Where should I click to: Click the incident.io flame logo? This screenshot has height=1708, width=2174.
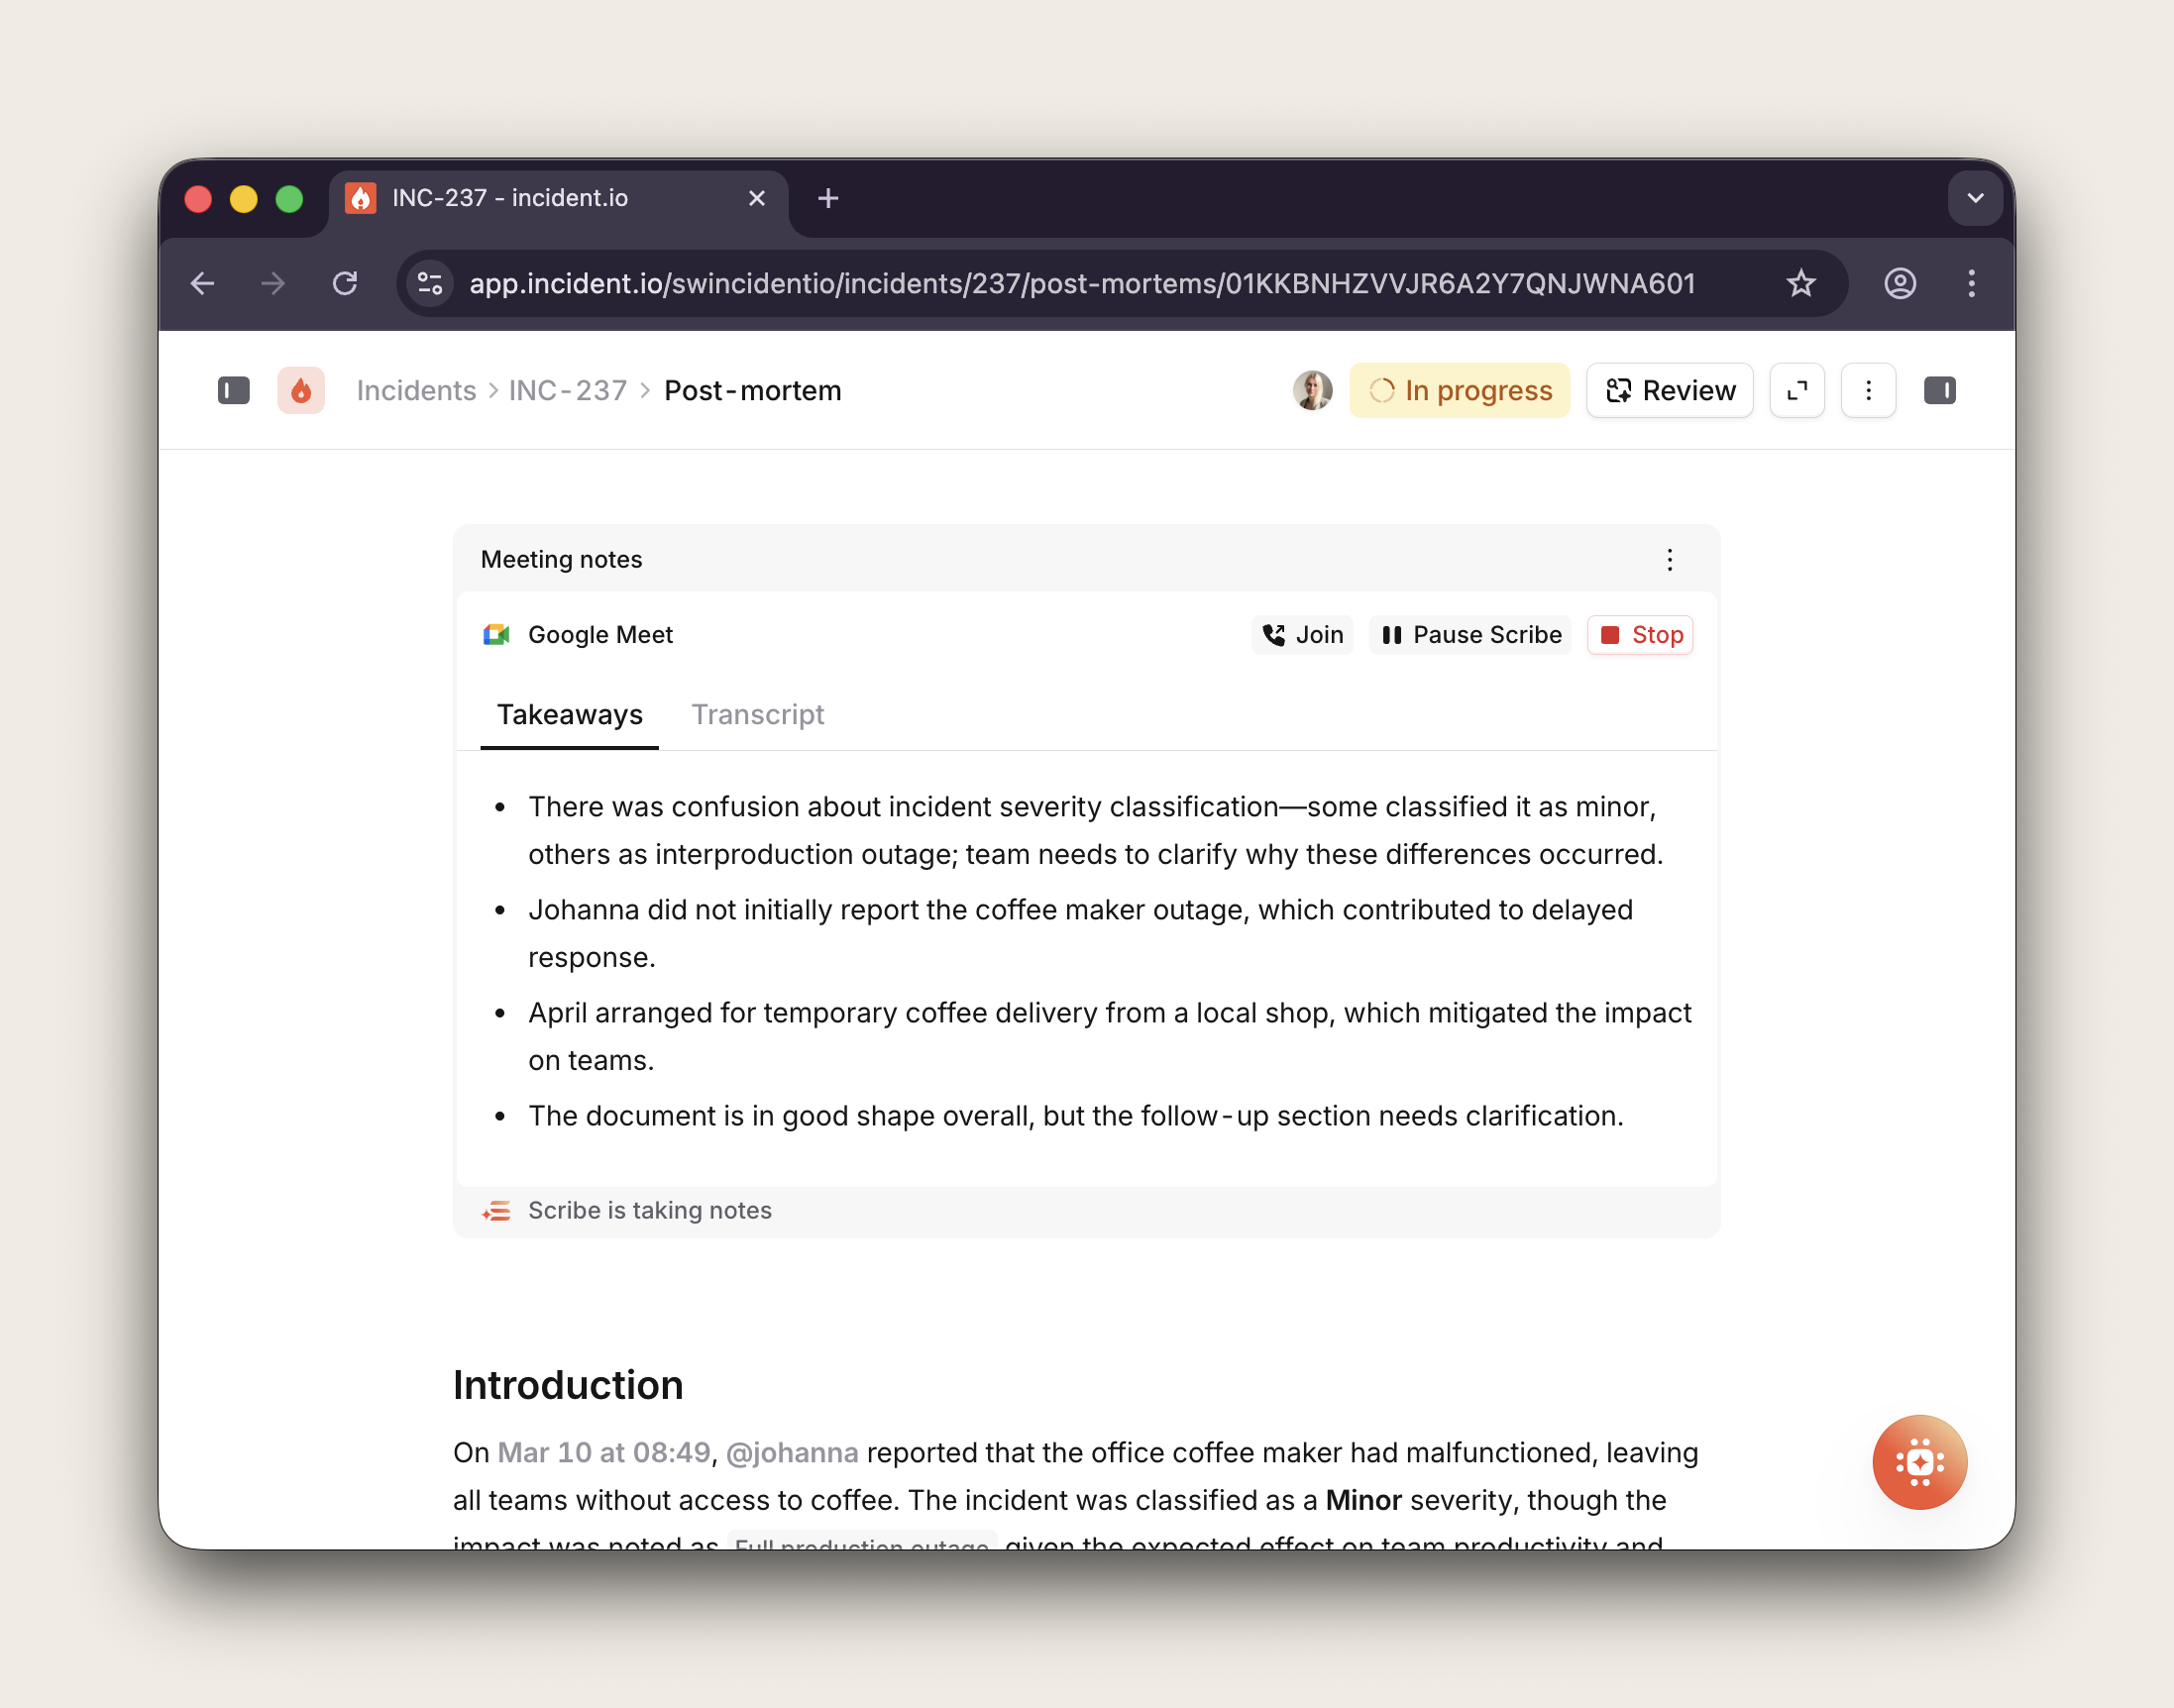coord(301,390)
